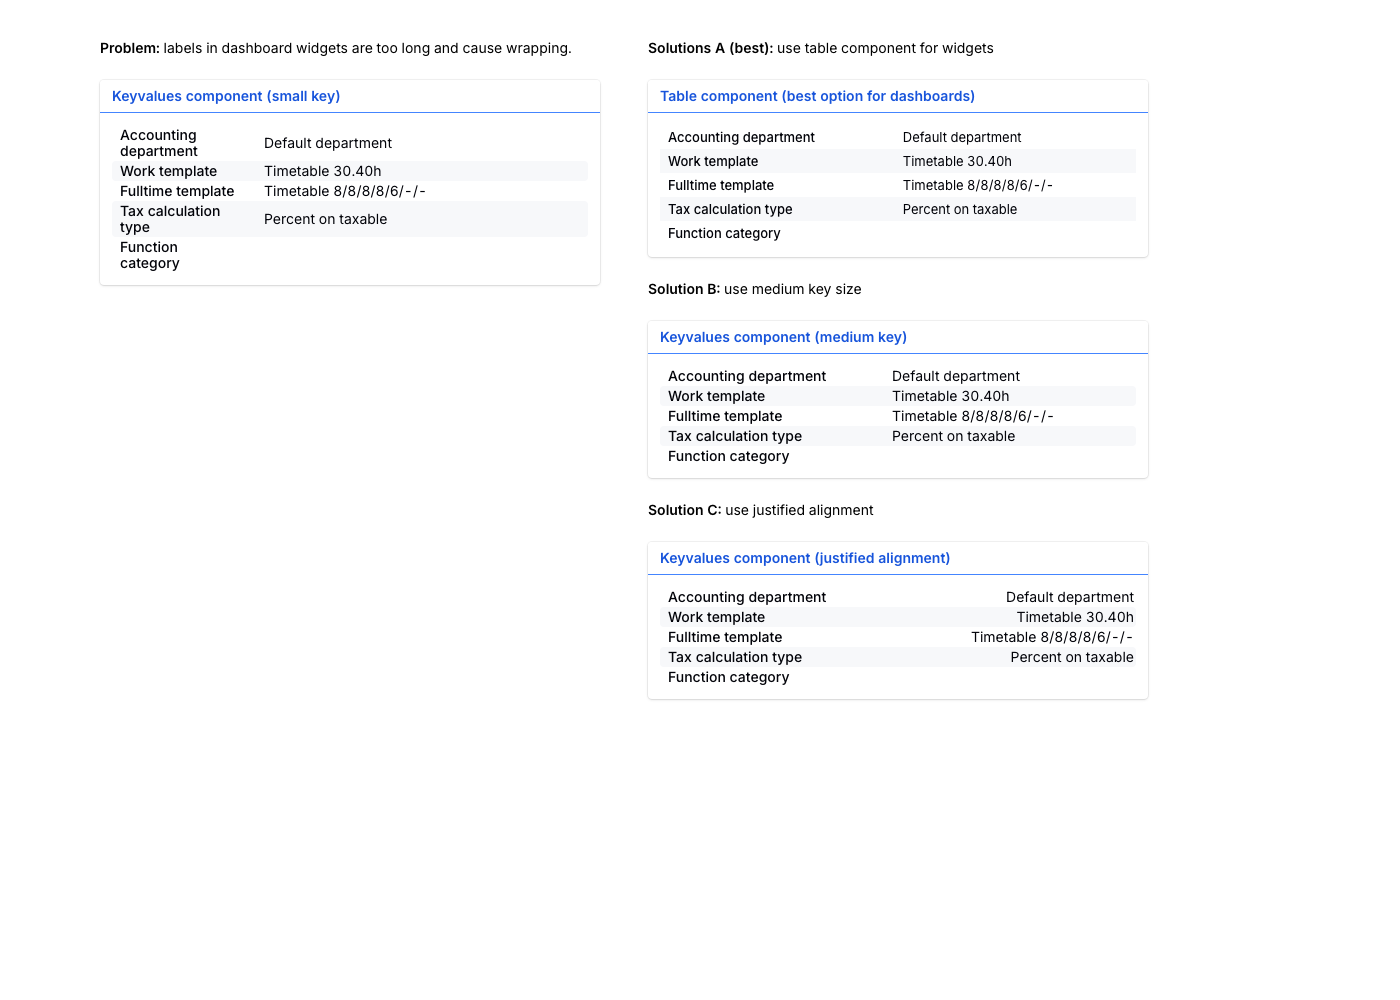Click 'Fulltime template' label in Table component widget

[x=721, y=185]
